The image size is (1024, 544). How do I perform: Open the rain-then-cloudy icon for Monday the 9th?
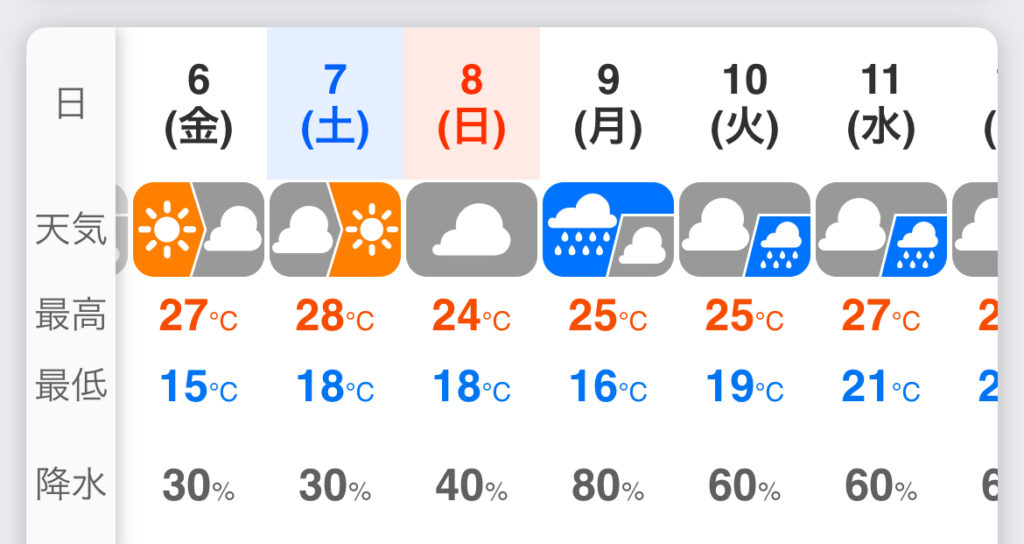pos(608,229)
